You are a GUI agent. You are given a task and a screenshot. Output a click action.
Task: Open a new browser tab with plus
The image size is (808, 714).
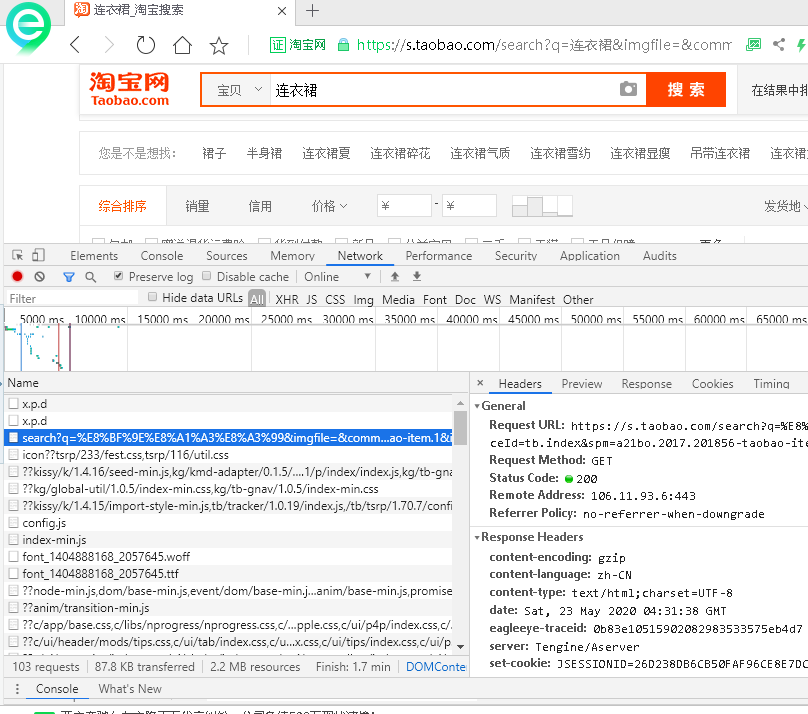tap(312, 10)
